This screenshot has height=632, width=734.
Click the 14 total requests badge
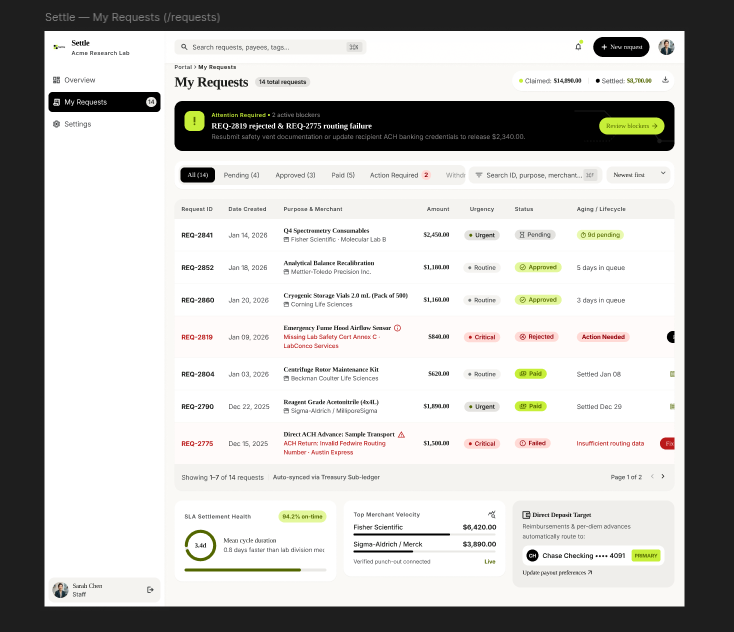point(282,82)
